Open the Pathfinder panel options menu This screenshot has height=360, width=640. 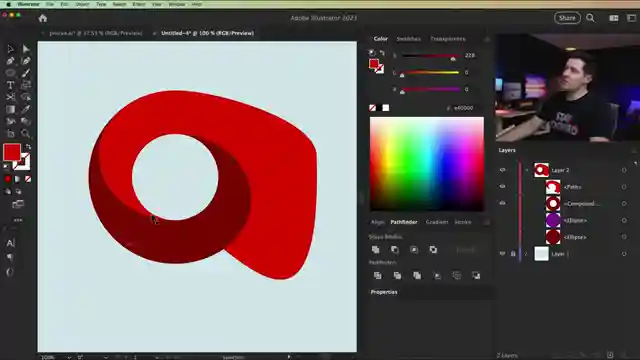[487, 222]
